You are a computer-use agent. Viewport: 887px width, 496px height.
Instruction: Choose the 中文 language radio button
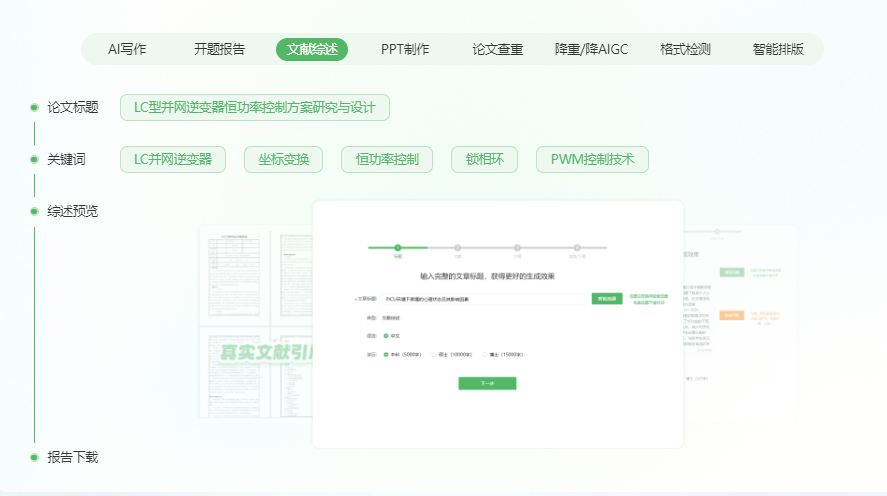pos(386,335)
